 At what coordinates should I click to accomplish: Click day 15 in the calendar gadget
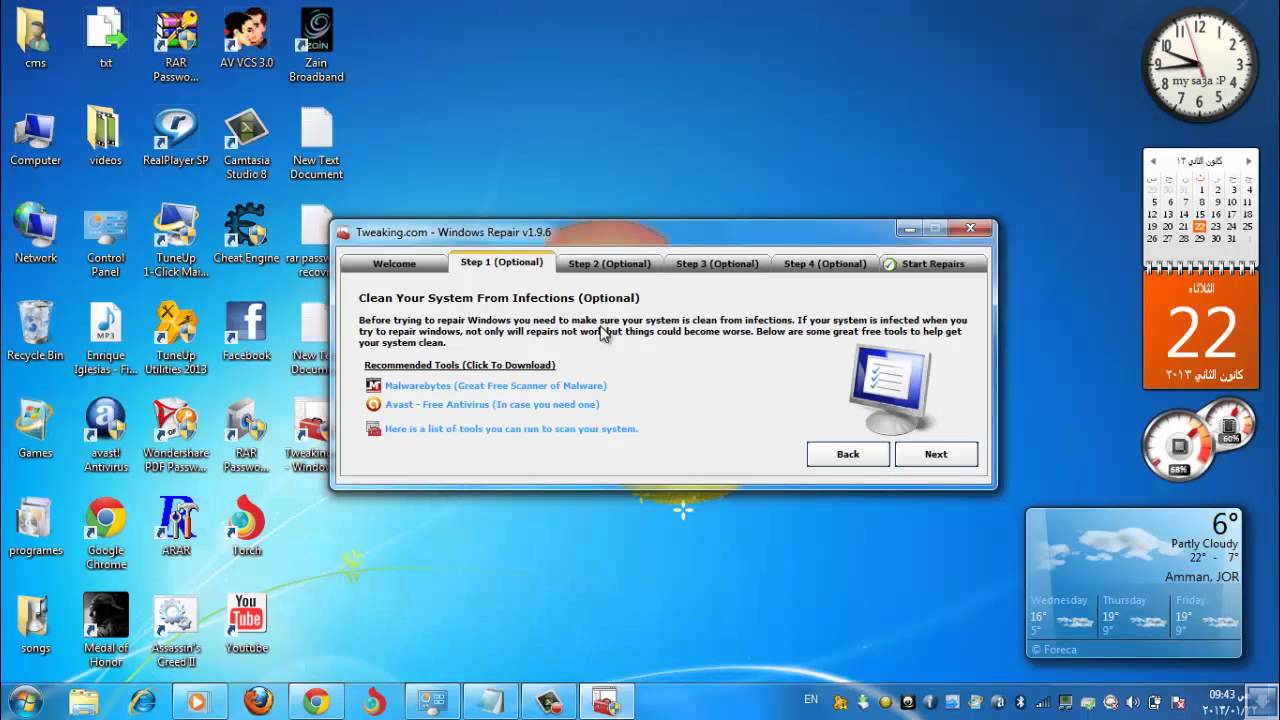tap(1200, 214)
